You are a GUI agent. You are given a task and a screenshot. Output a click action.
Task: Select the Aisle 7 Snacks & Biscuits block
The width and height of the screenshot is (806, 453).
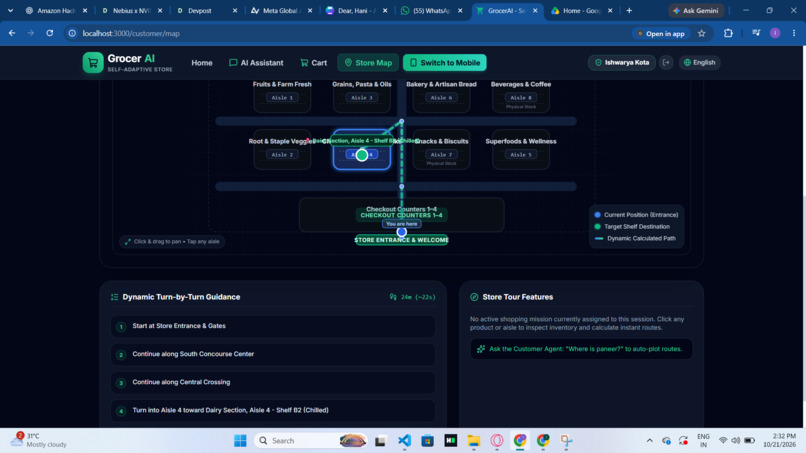pos(441,150)
